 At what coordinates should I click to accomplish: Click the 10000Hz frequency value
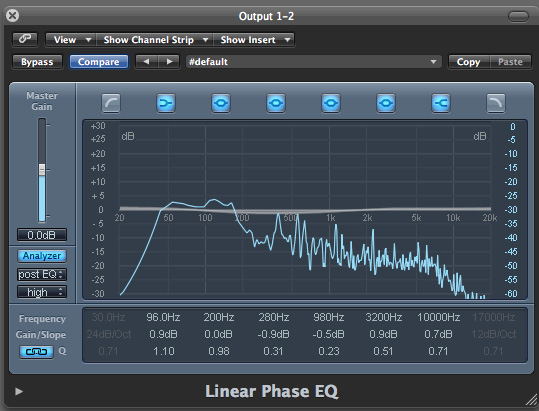click(439, 317)
